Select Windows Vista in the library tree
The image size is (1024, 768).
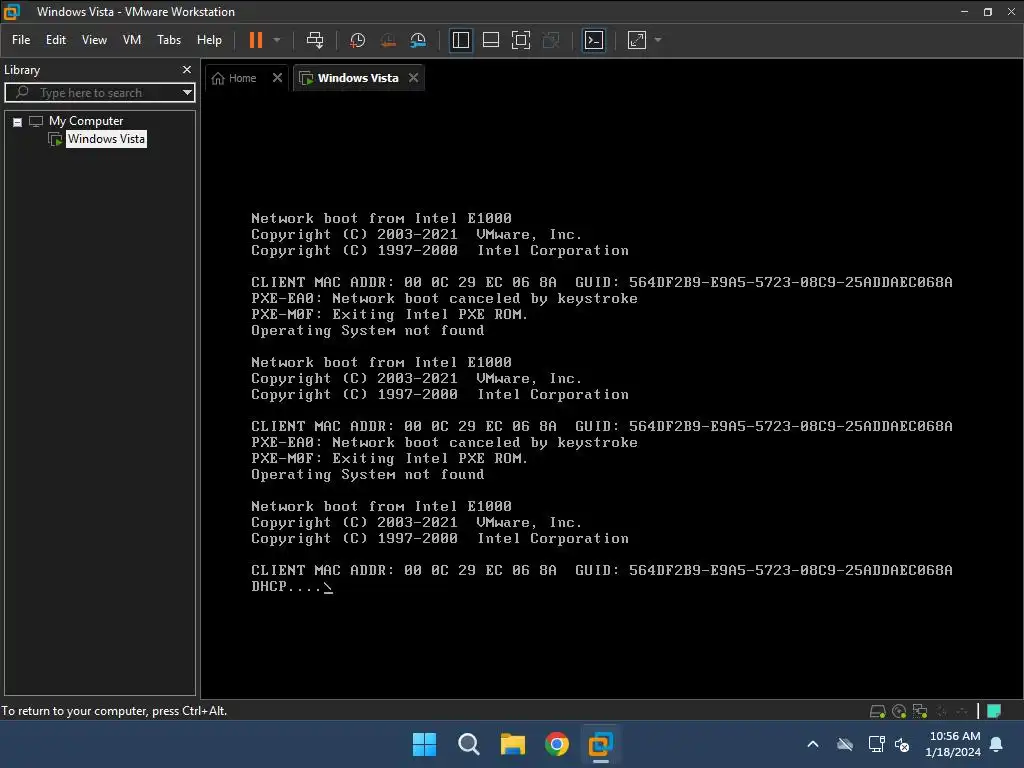click(106, 139)
